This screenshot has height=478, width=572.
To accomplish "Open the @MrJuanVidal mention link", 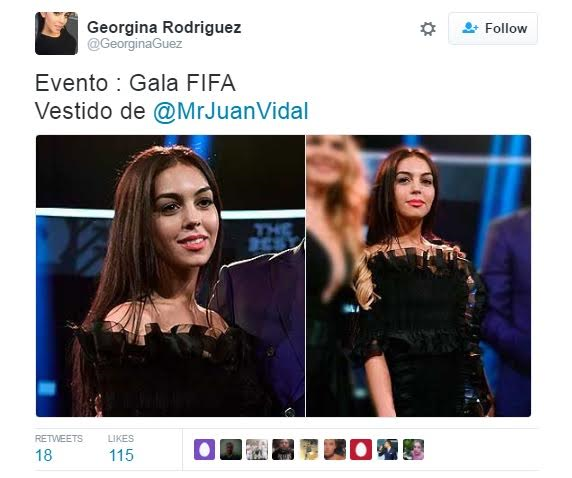I will pos(231,111).
